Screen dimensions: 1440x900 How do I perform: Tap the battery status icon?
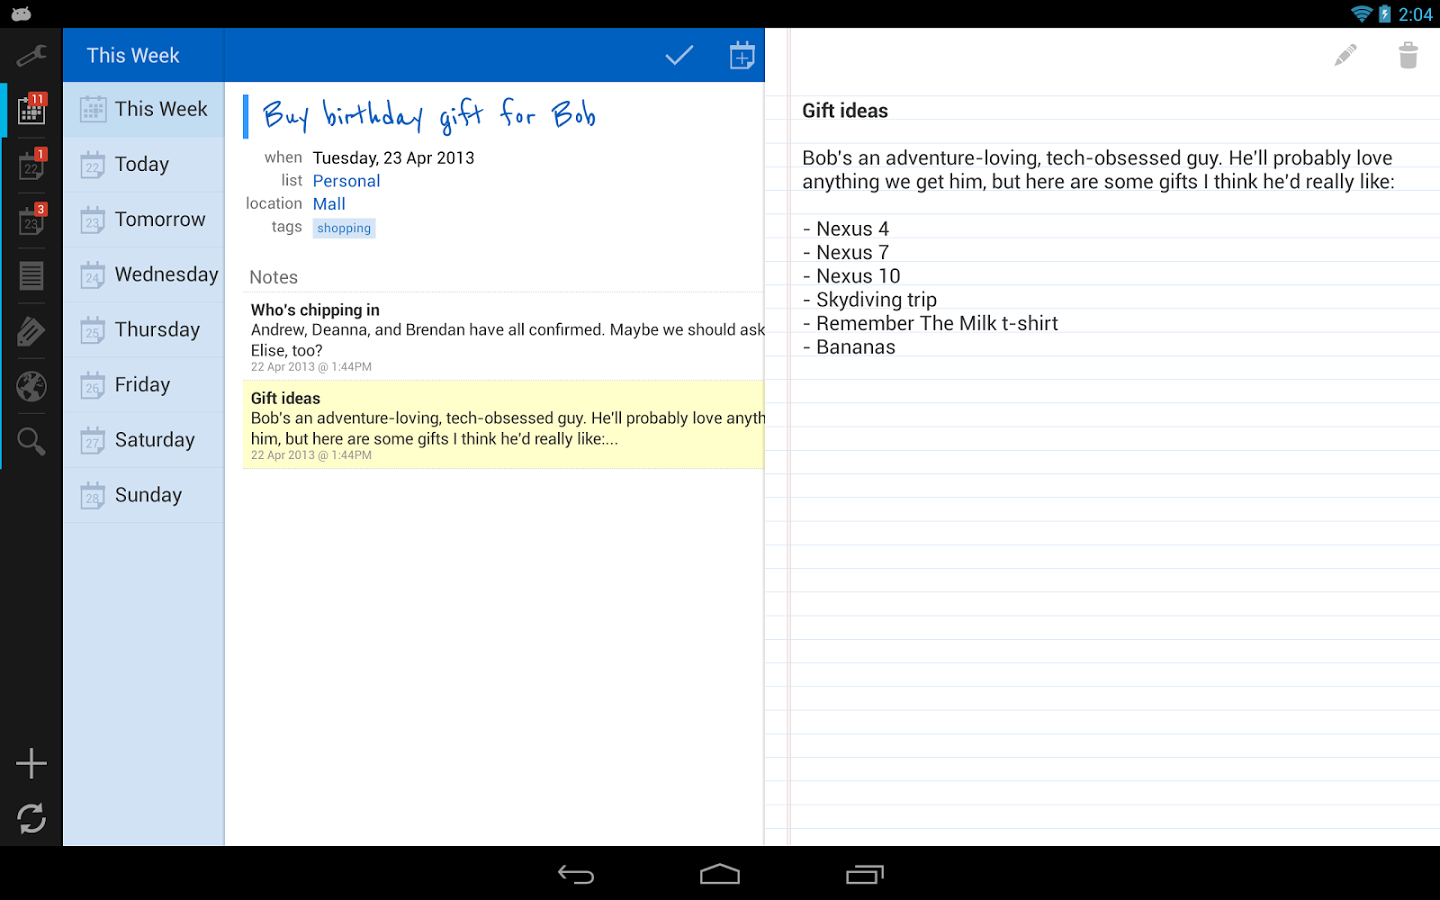[x=1385, y=14]
